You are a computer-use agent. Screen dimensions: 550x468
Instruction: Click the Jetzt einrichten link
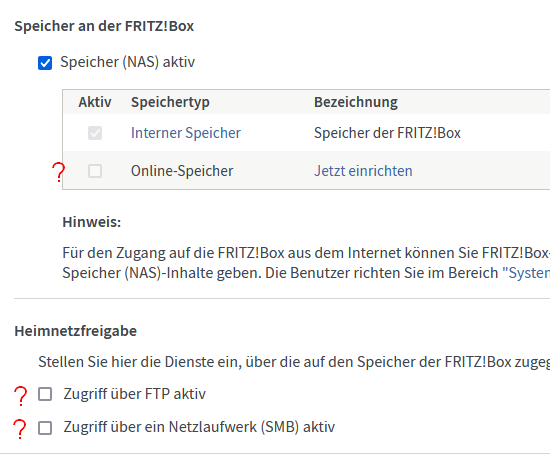coord(363,171)
